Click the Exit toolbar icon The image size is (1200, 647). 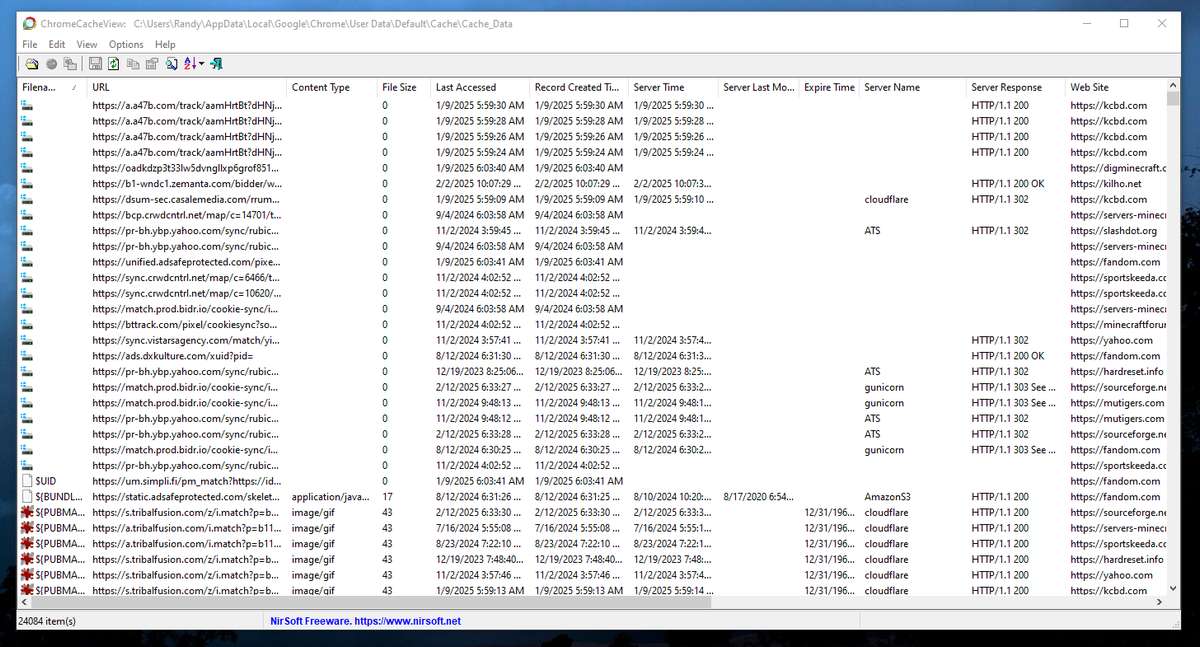(x=216, y=64)
